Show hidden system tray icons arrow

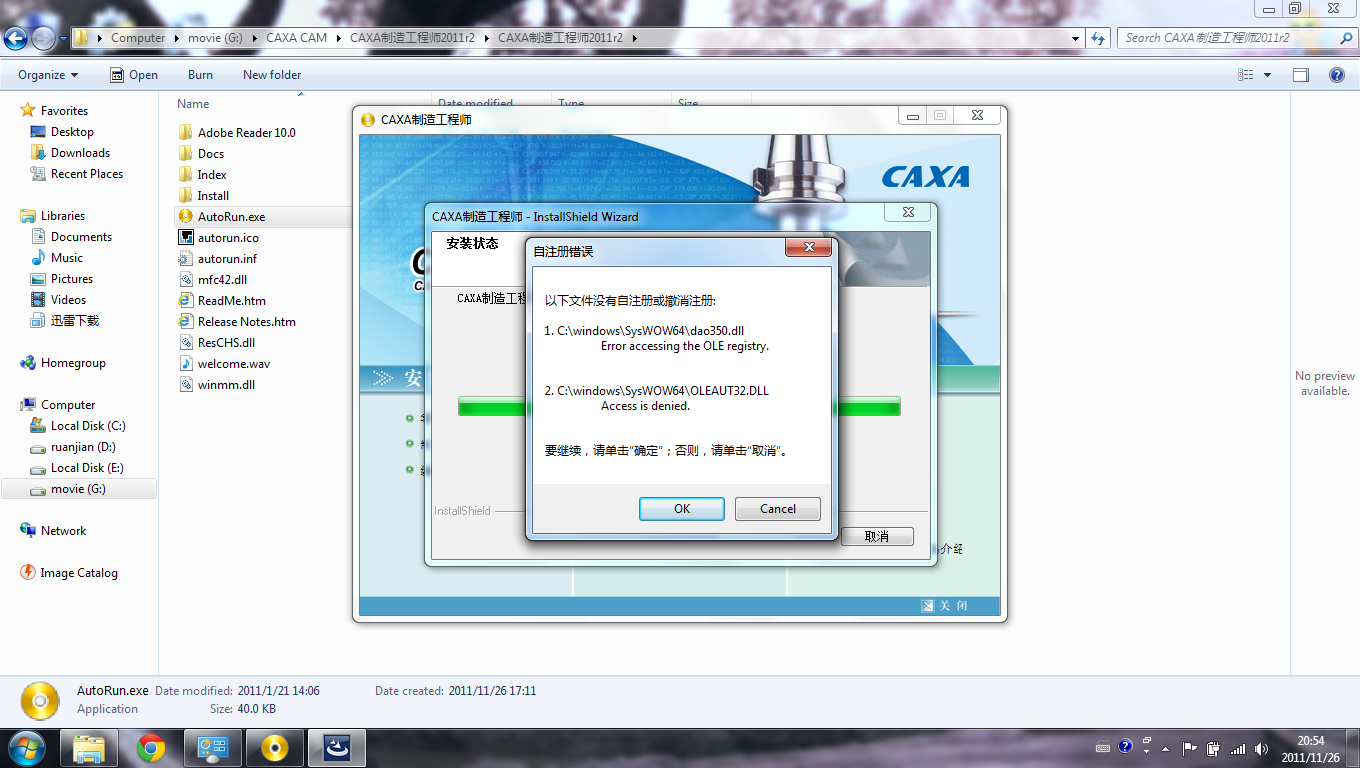pyautogui.click(x=1166, y=748)
